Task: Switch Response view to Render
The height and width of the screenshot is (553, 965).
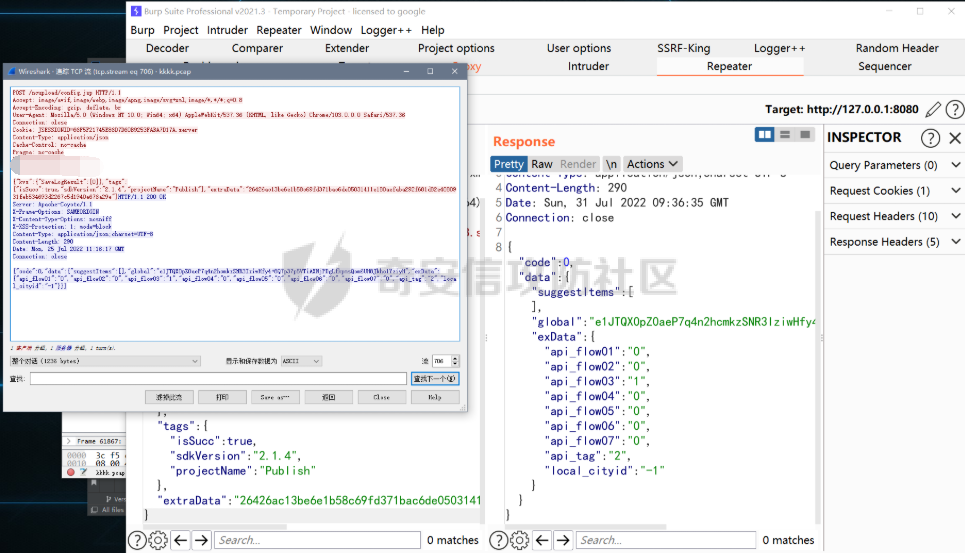Action: 578,164
